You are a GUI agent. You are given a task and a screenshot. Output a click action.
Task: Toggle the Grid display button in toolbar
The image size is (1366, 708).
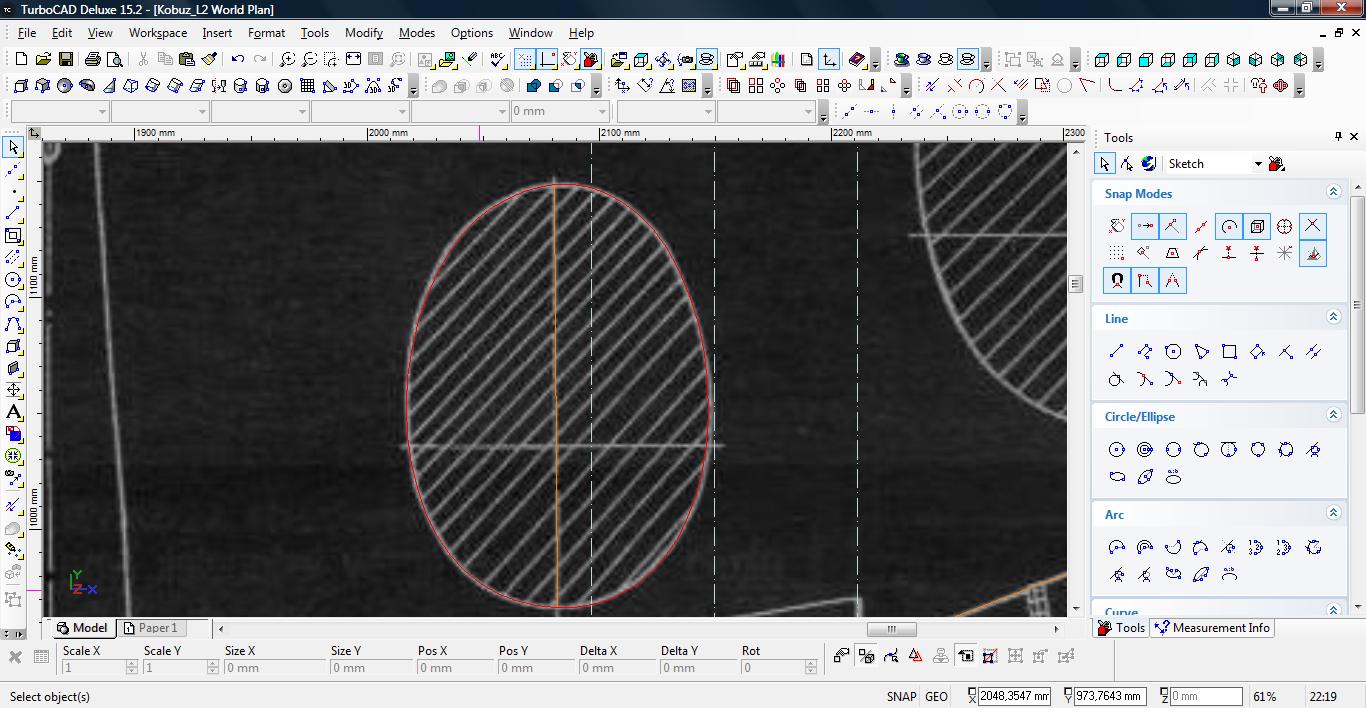tap(525, 60)
